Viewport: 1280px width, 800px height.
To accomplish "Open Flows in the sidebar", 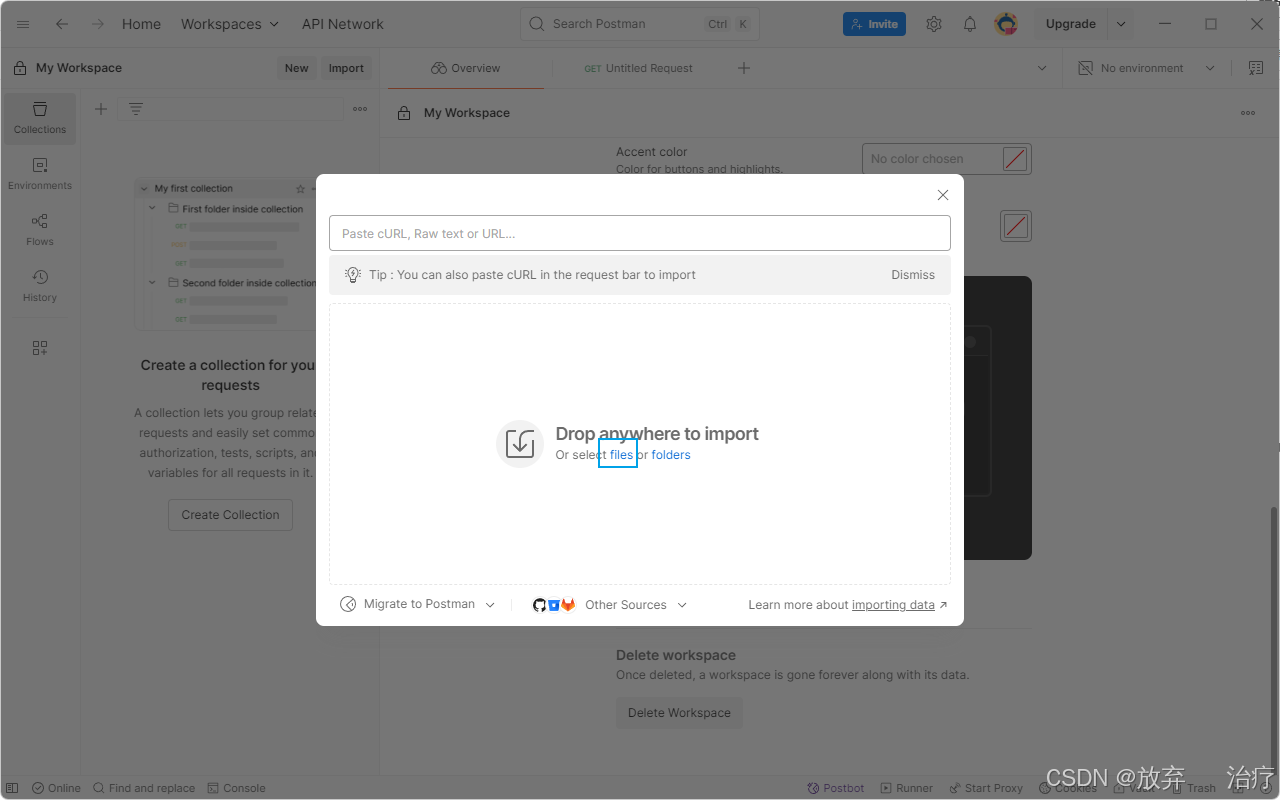I will [x=40, y=230].
